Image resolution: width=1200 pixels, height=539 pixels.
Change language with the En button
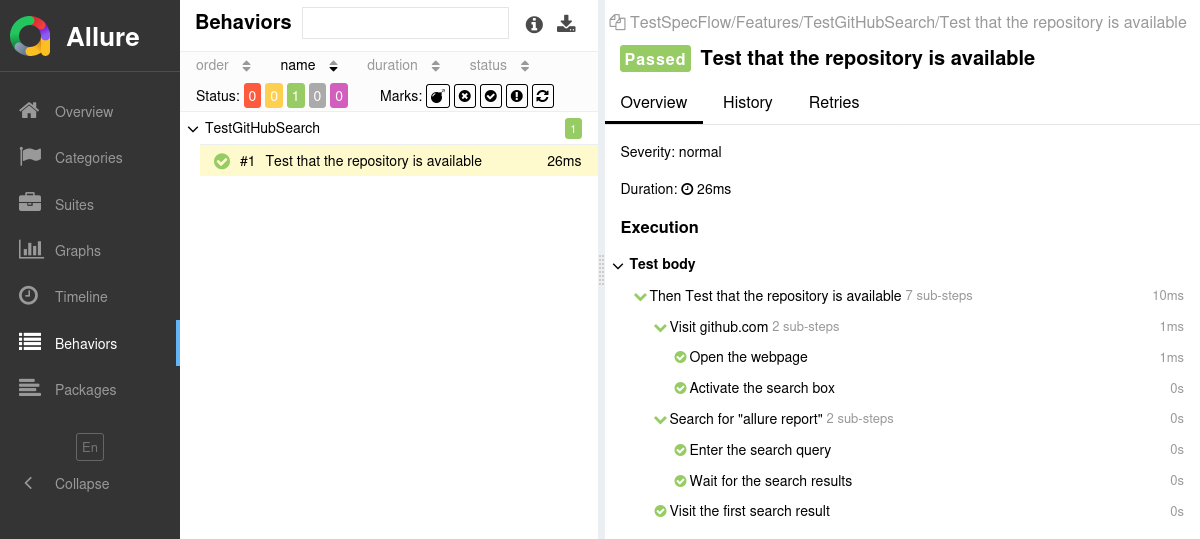[x=90, y=447]
